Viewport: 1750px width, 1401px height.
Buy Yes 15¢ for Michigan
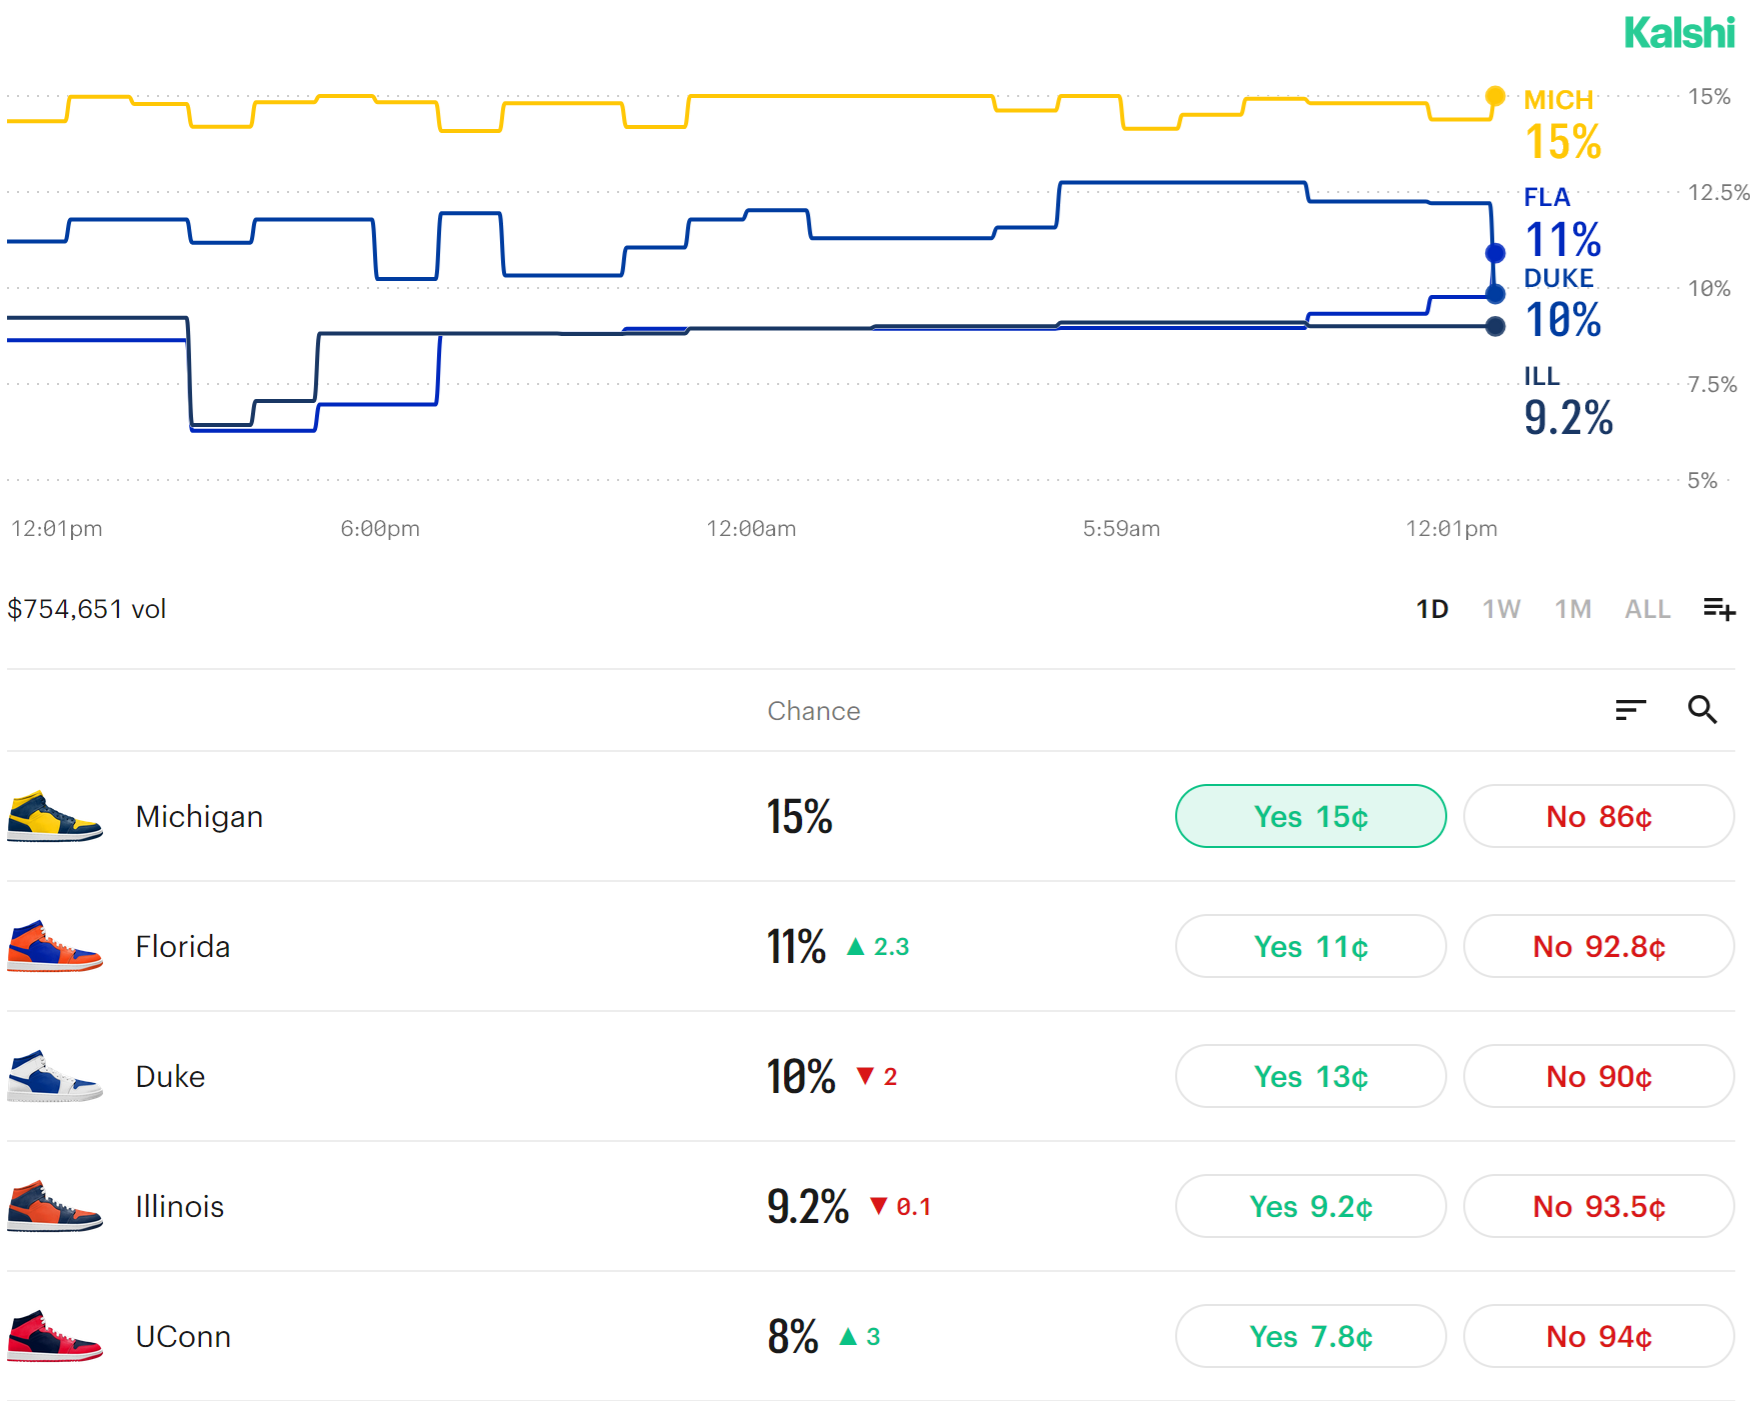(x=1310, y=817)
